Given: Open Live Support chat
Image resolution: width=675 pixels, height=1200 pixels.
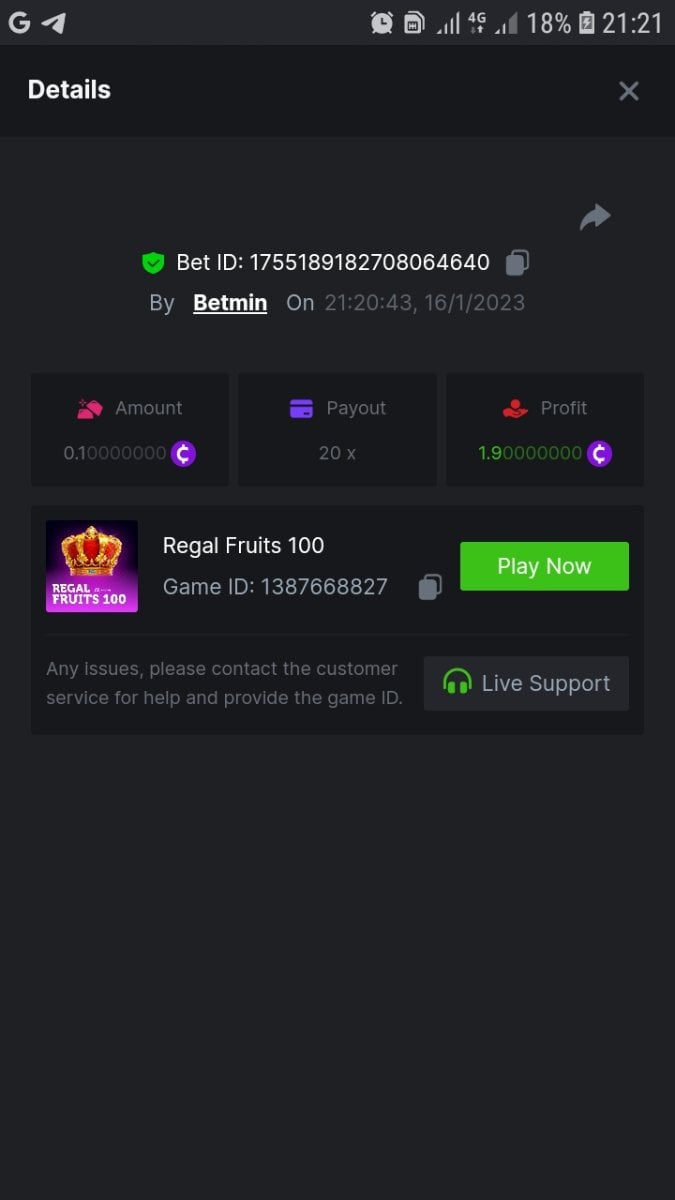Looking at the screenshot, I should coord(526,683).
